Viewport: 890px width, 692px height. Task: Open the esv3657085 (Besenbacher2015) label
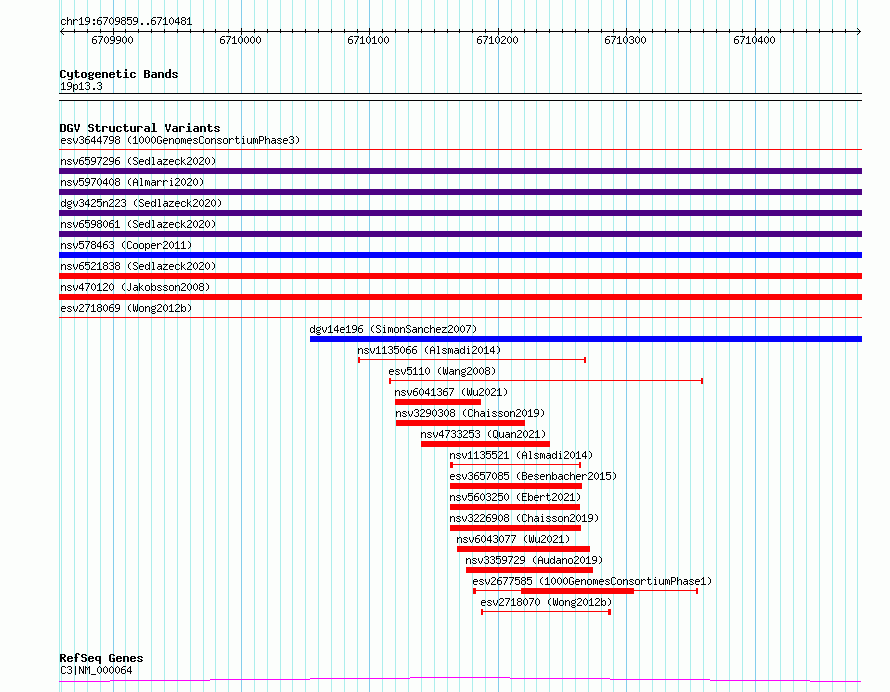tap(533, 476)
